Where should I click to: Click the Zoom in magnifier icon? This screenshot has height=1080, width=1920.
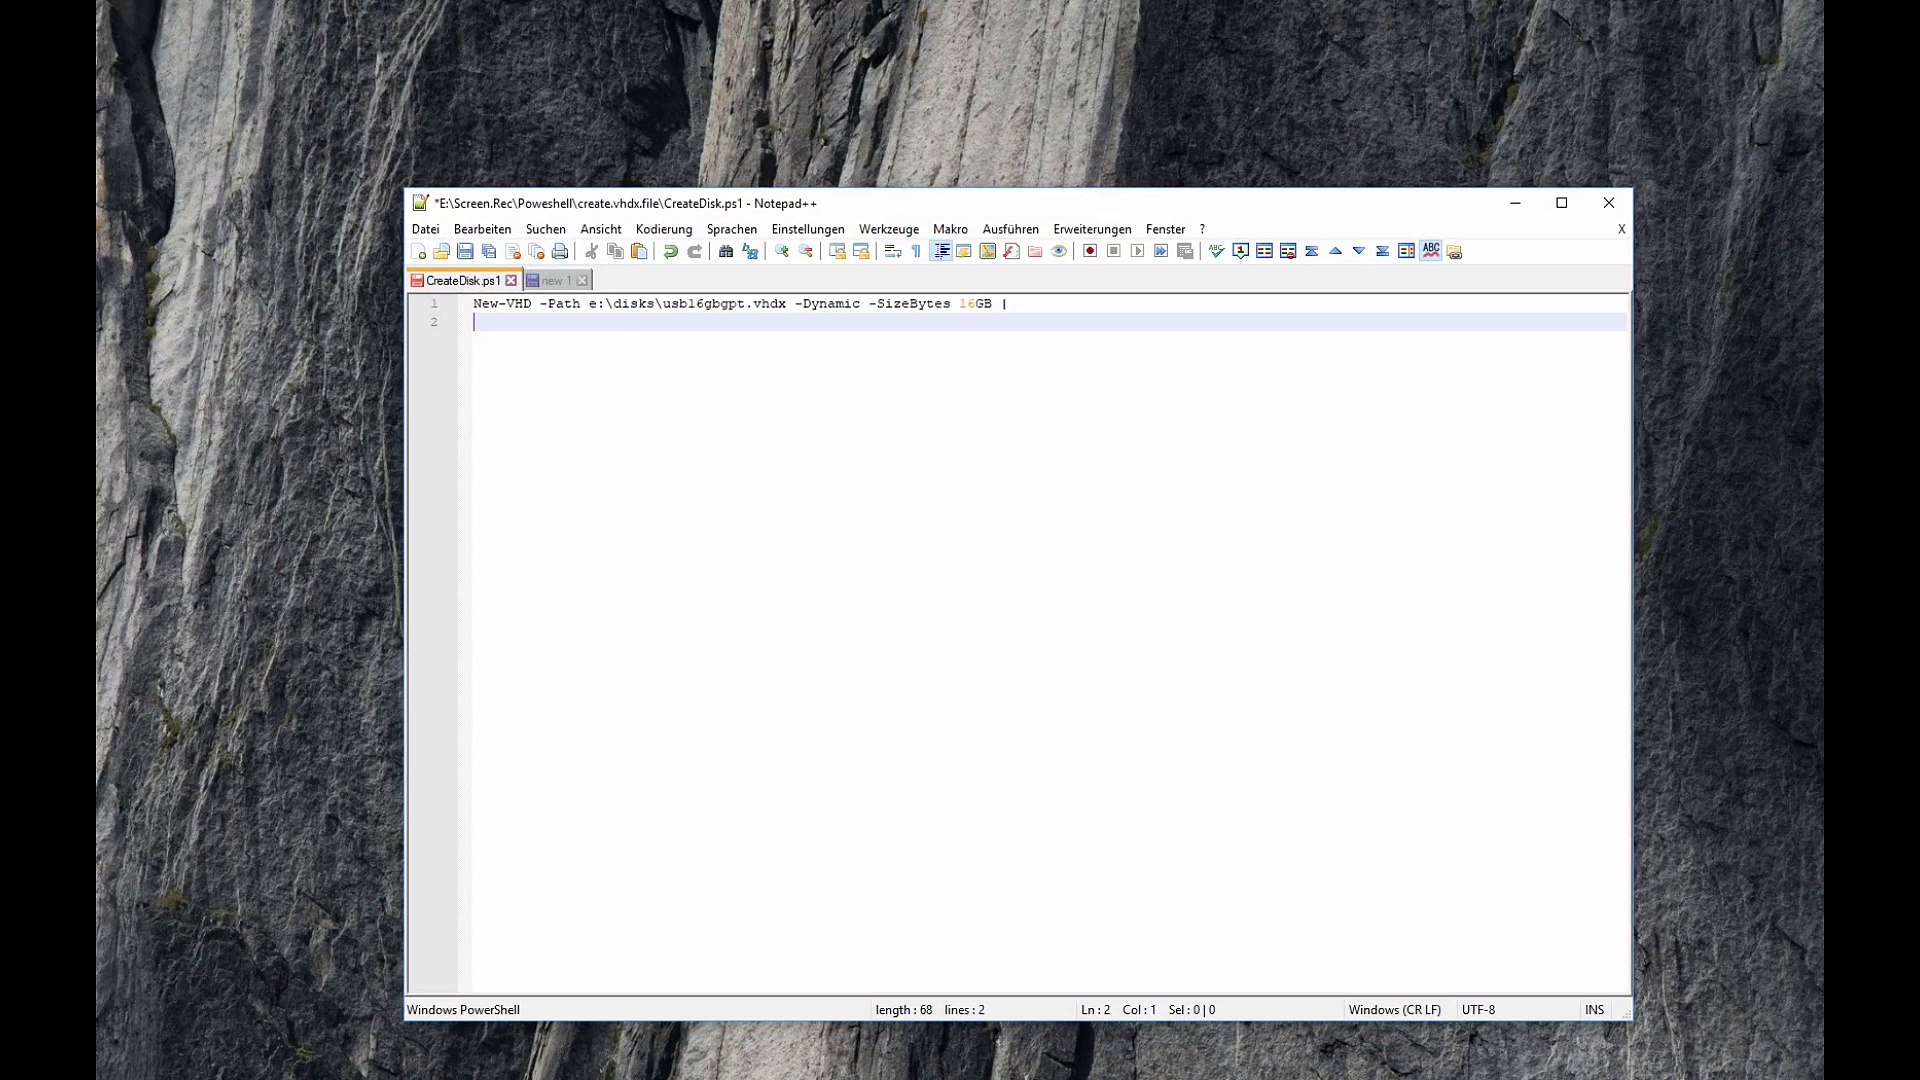pos(782,251)
